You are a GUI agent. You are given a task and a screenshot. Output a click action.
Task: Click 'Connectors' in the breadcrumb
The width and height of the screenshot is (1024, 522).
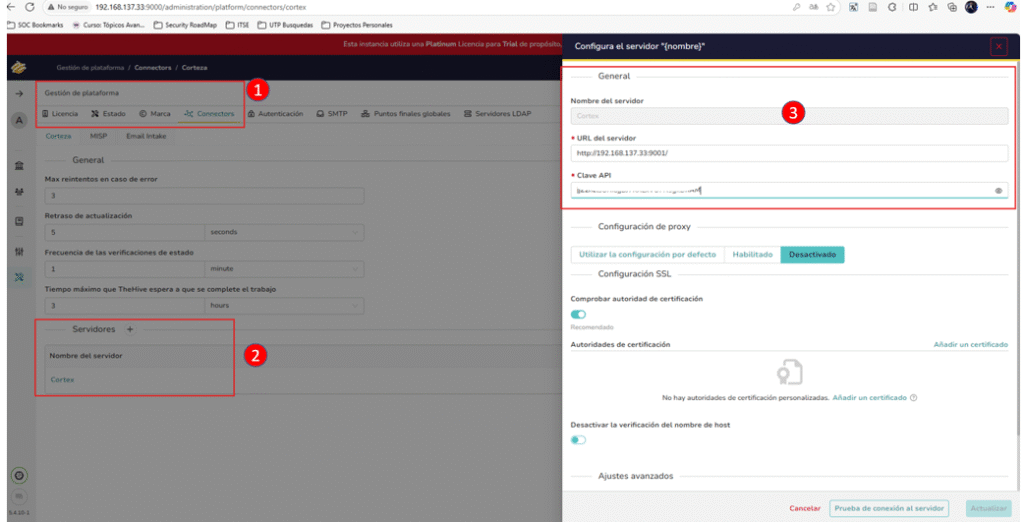153,67
